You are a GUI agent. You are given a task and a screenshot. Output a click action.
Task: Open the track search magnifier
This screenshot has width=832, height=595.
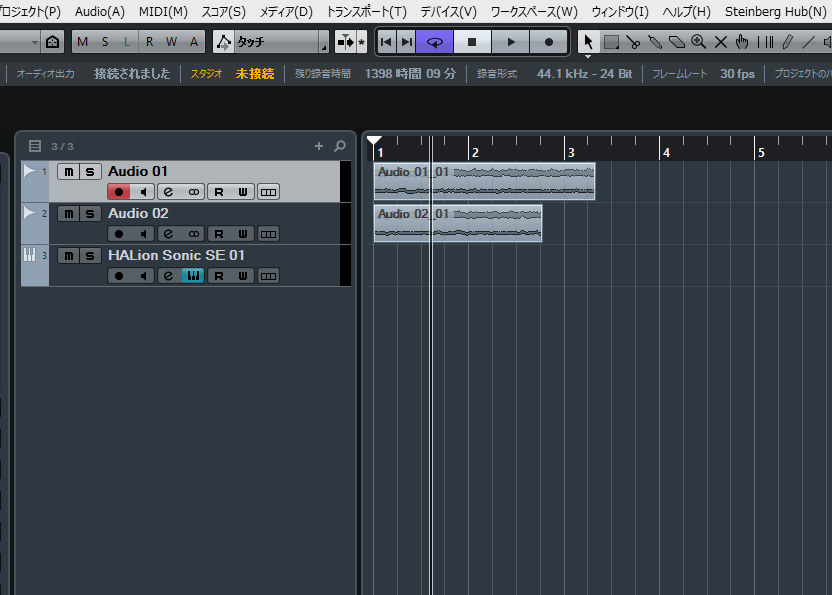[x=340, y=145]
